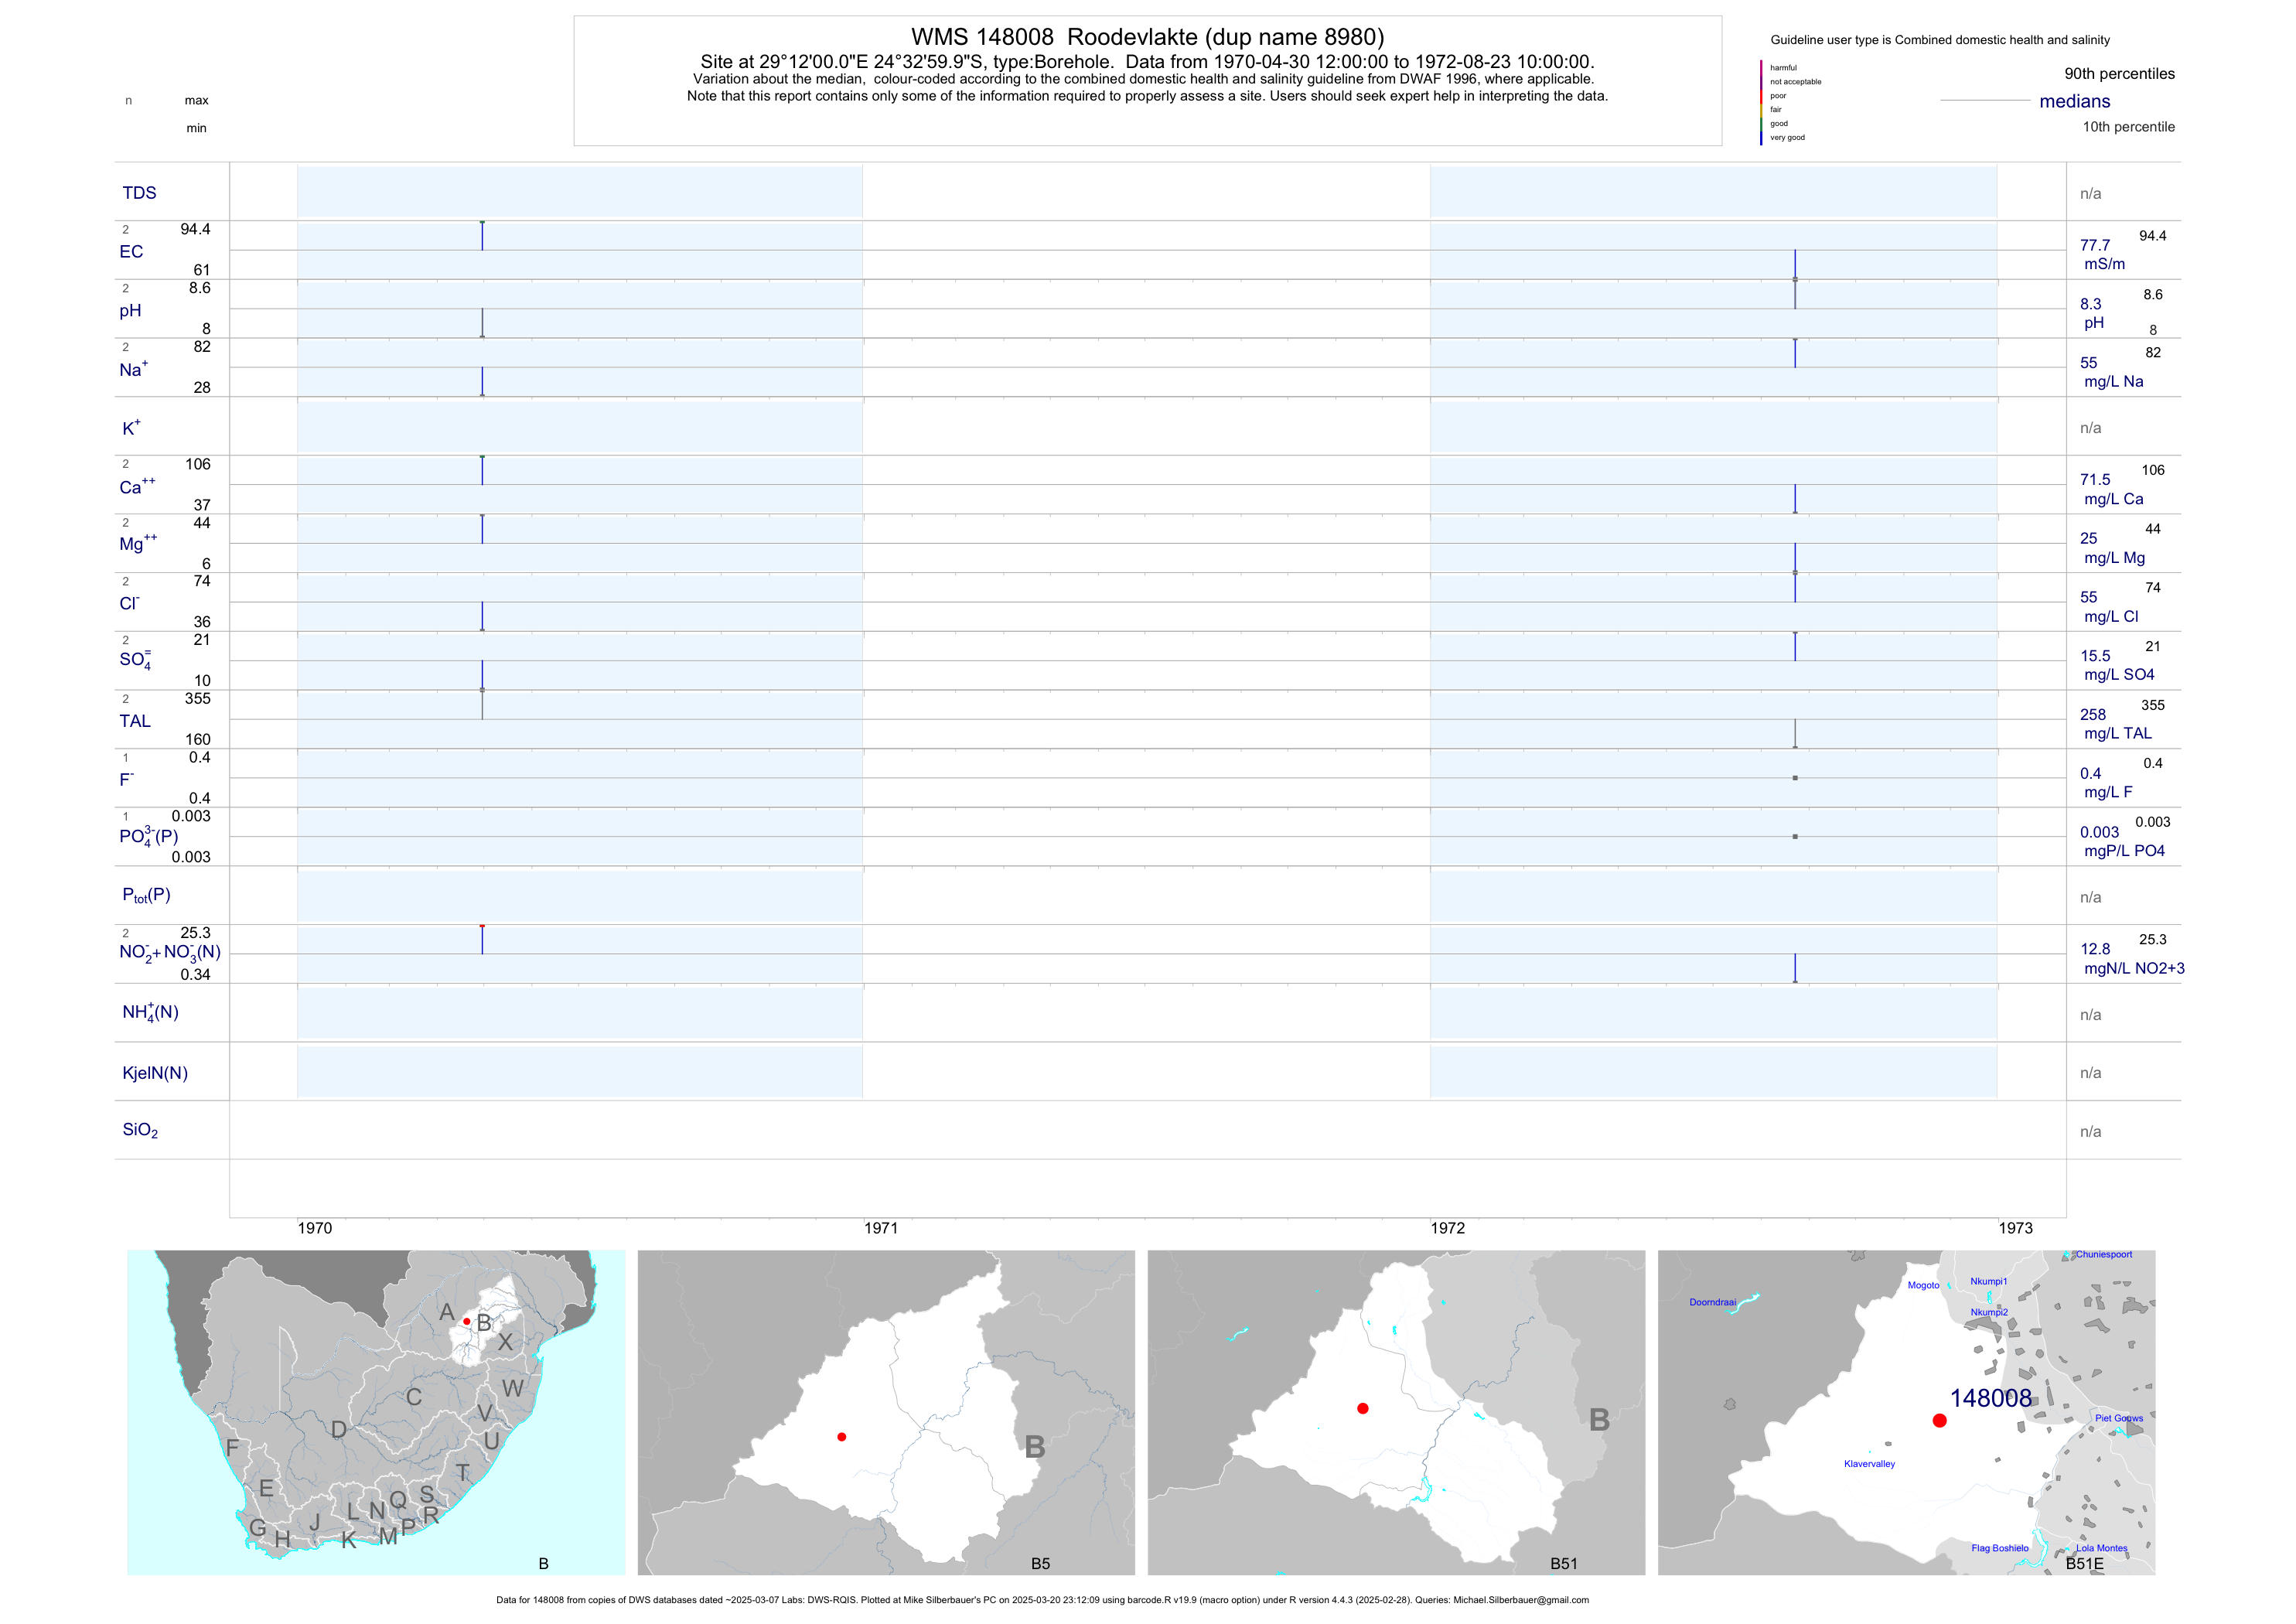Click the red dot in the B5 map
This screenshot has width=2296, height=1624.
tap(842, 1437)
